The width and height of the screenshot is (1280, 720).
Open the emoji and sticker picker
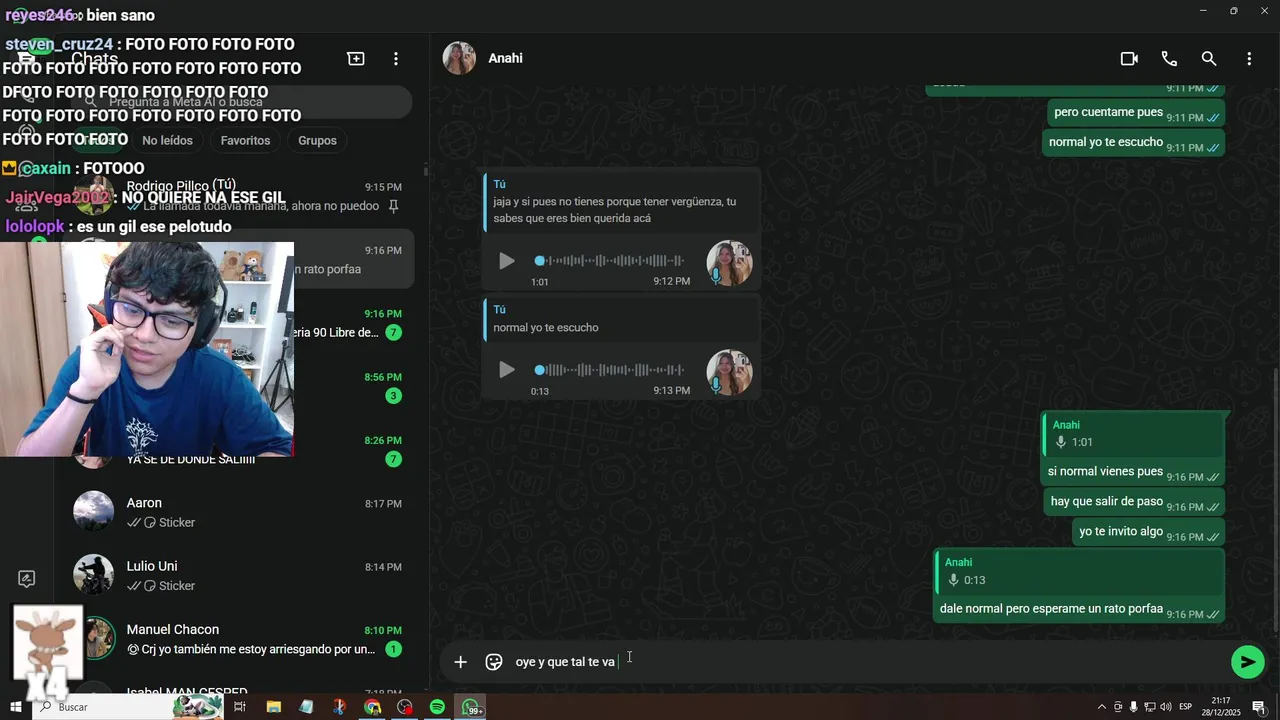point(494,662)
